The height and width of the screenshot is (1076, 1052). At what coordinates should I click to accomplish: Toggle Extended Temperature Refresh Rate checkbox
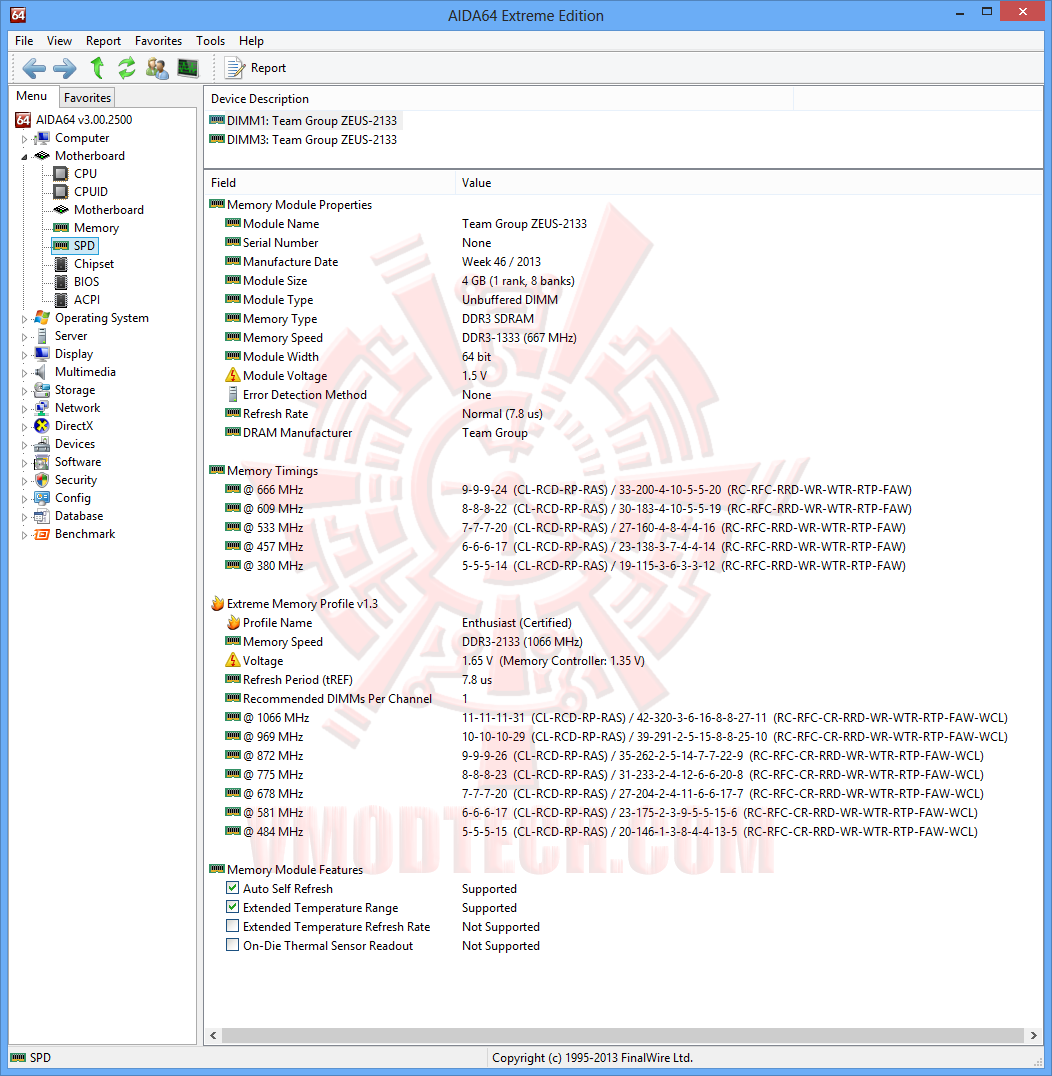pos(233,926)
